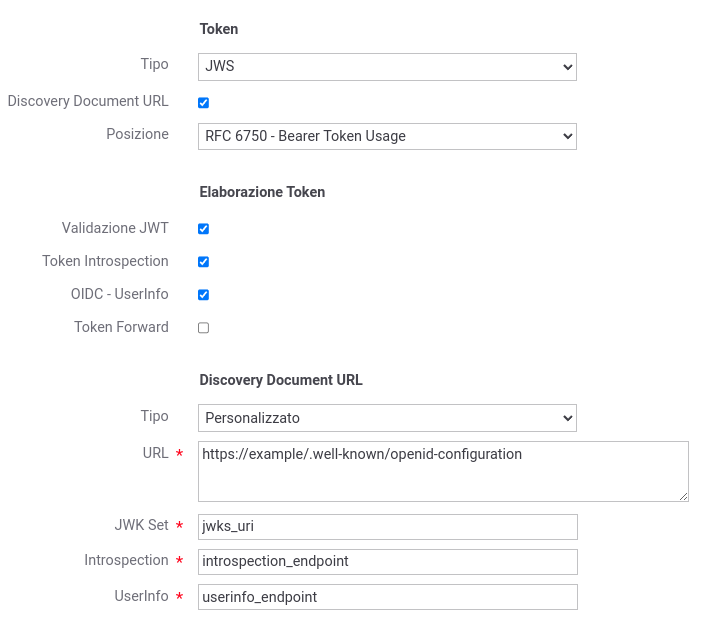Click the JWS dropdown chevron arrow

point(567,67)
